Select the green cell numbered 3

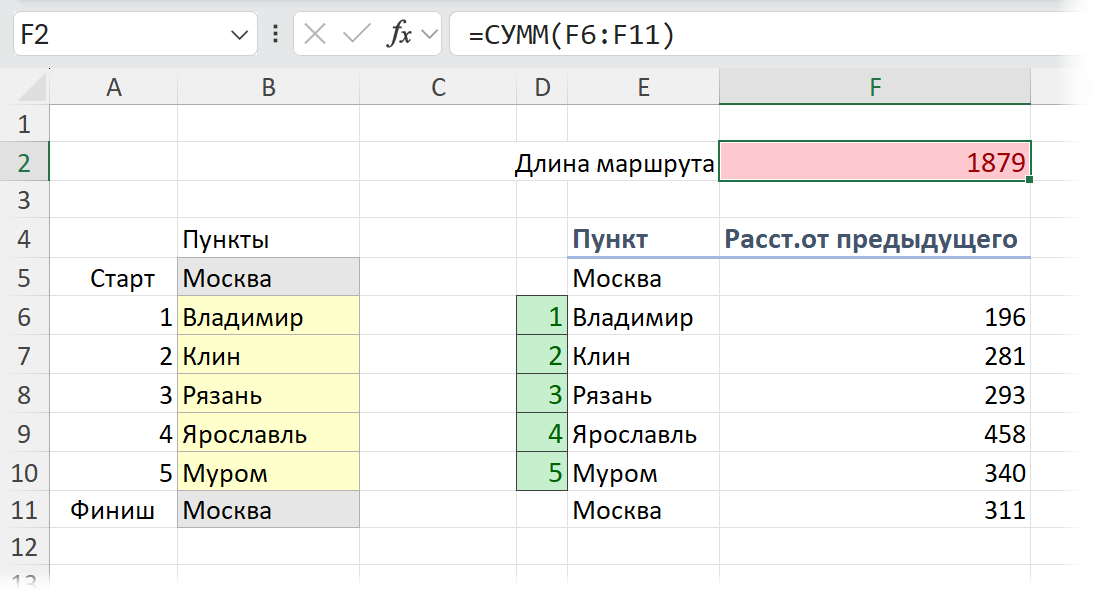tap(541, 394)
